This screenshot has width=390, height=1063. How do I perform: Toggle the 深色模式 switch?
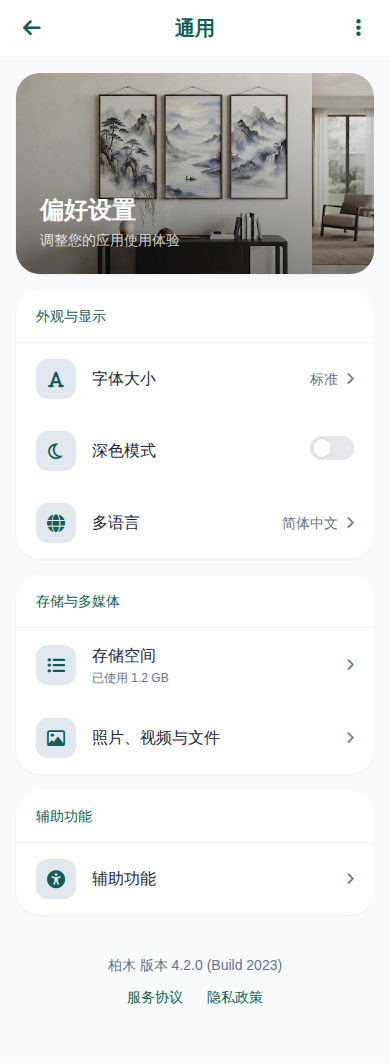[332, 448]
